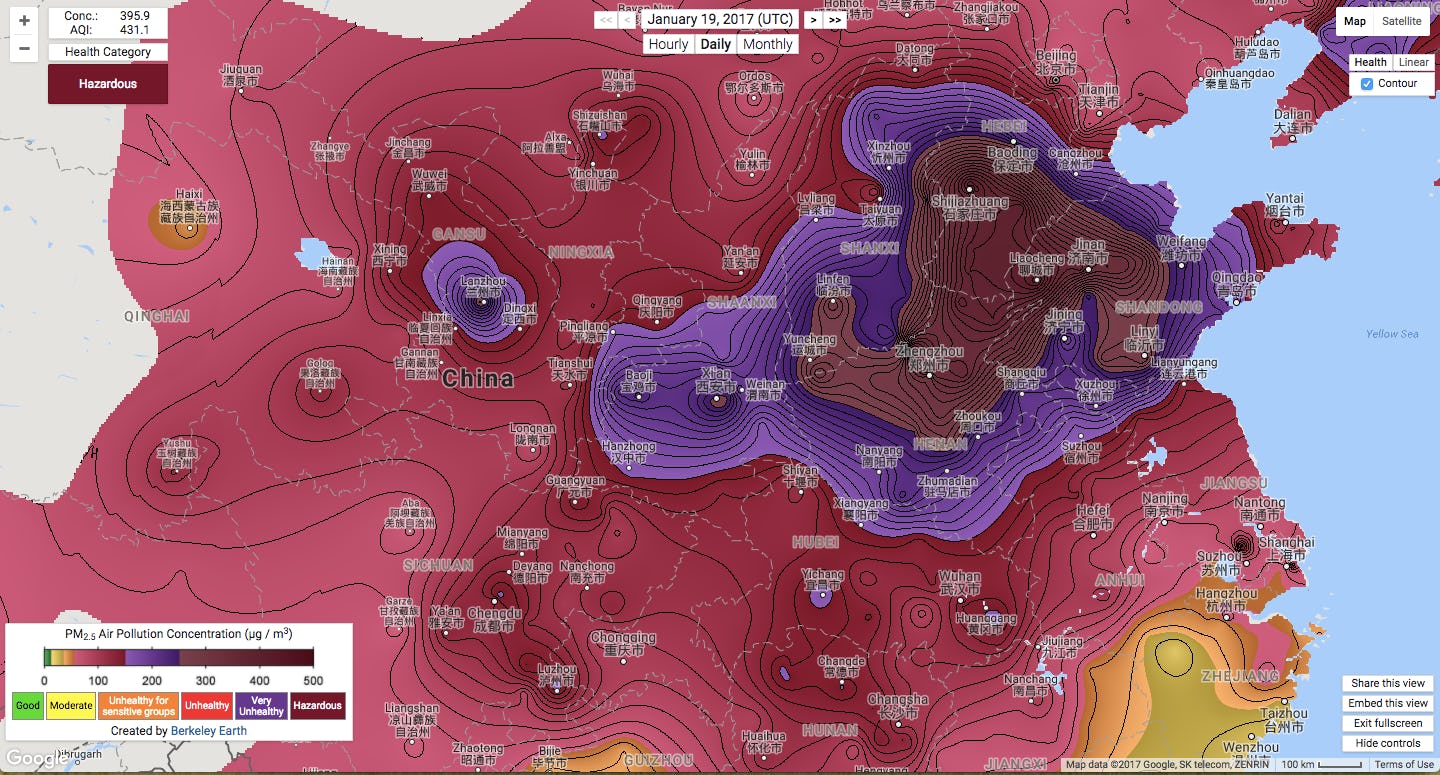Click Exit fullscreen
Image resolution: width=1440 pixels, height=775 pixels.
tap(1387, 723)
